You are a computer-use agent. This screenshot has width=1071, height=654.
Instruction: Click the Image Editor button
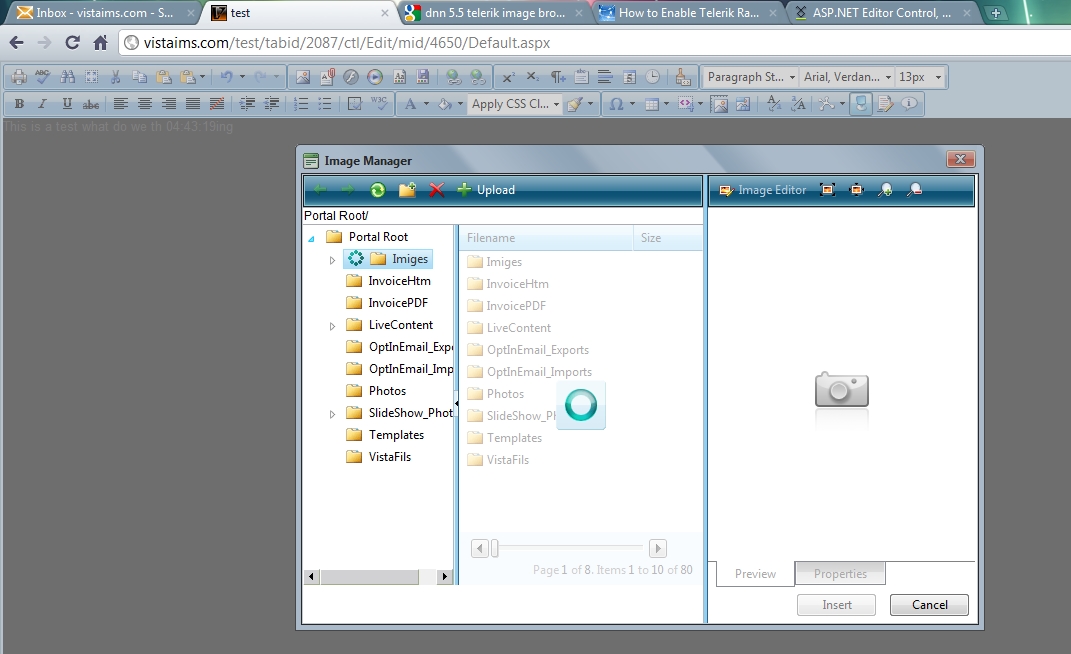[x=762, y=190]
